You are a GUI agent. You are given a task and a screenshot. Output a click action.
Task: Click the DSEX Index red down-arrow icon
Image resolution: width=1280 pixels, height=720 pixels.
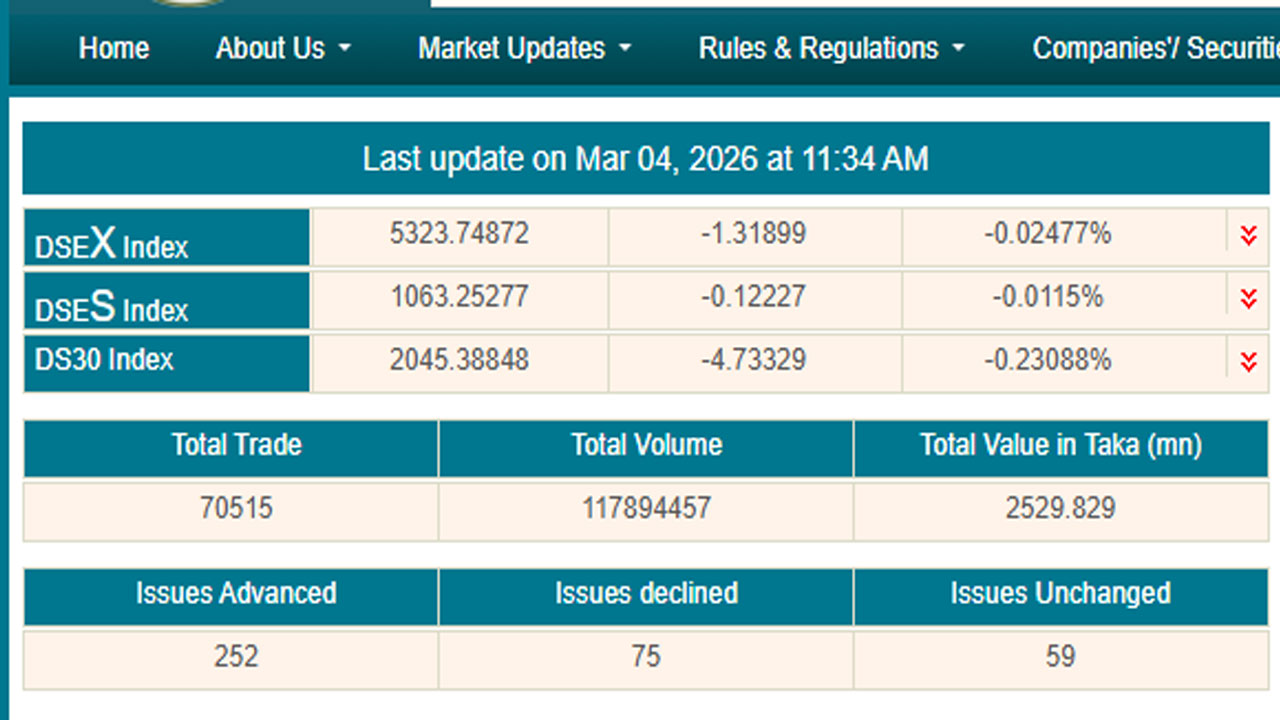pos(1248,235)
